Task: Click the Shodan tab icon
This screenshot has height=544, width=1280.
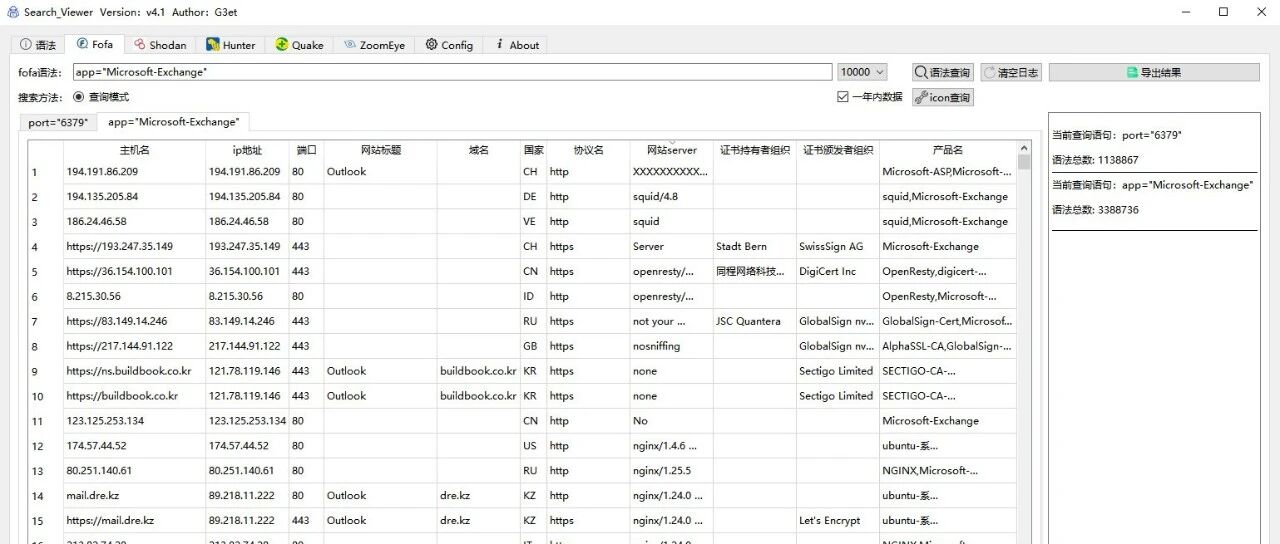Action: 140,45
